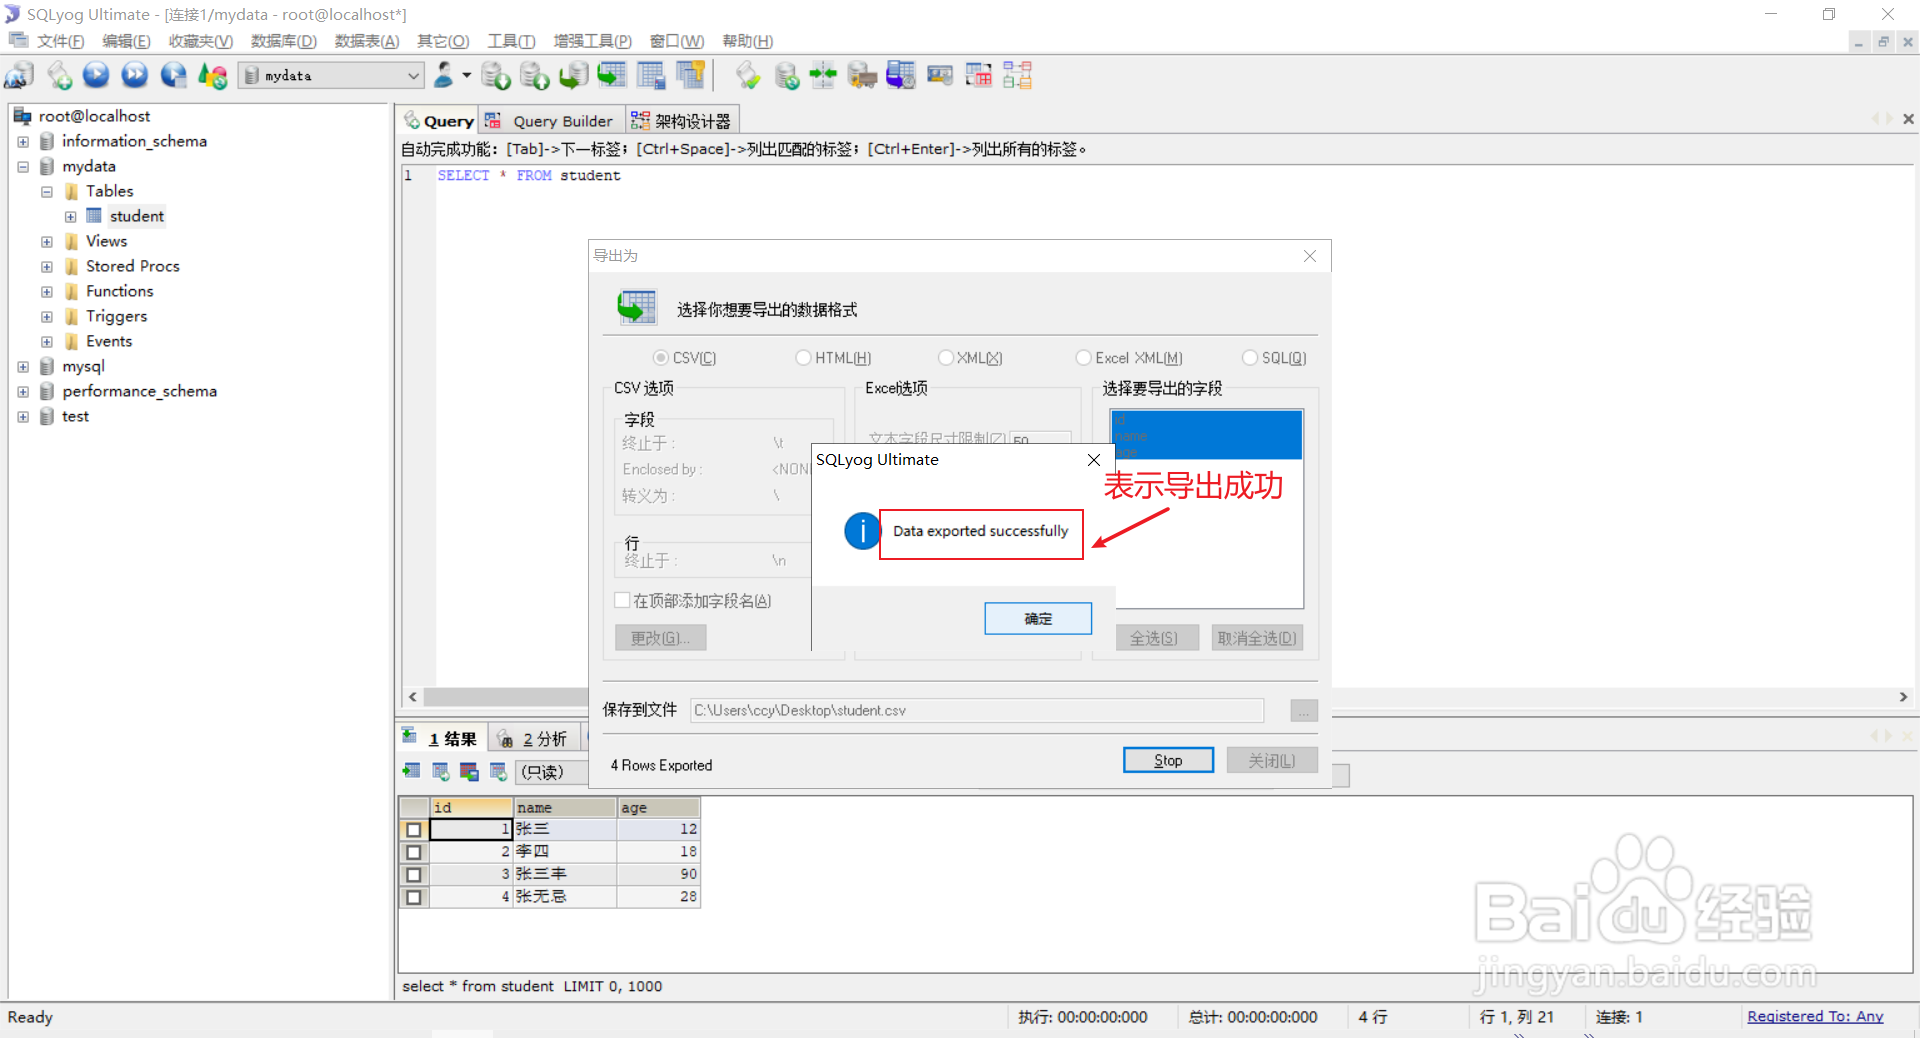This screenshot has width=1920, height=1038.
Task: Select the Execute All Queries double-arrow icon
Action: coord(135,75)
